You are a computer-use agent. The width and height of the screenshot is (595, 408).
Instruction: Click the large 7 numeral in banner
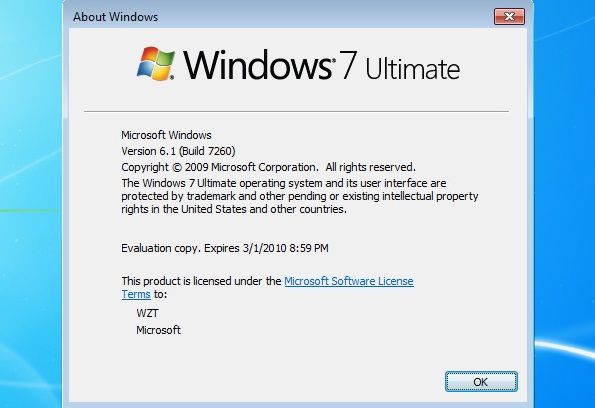(348, 65)
